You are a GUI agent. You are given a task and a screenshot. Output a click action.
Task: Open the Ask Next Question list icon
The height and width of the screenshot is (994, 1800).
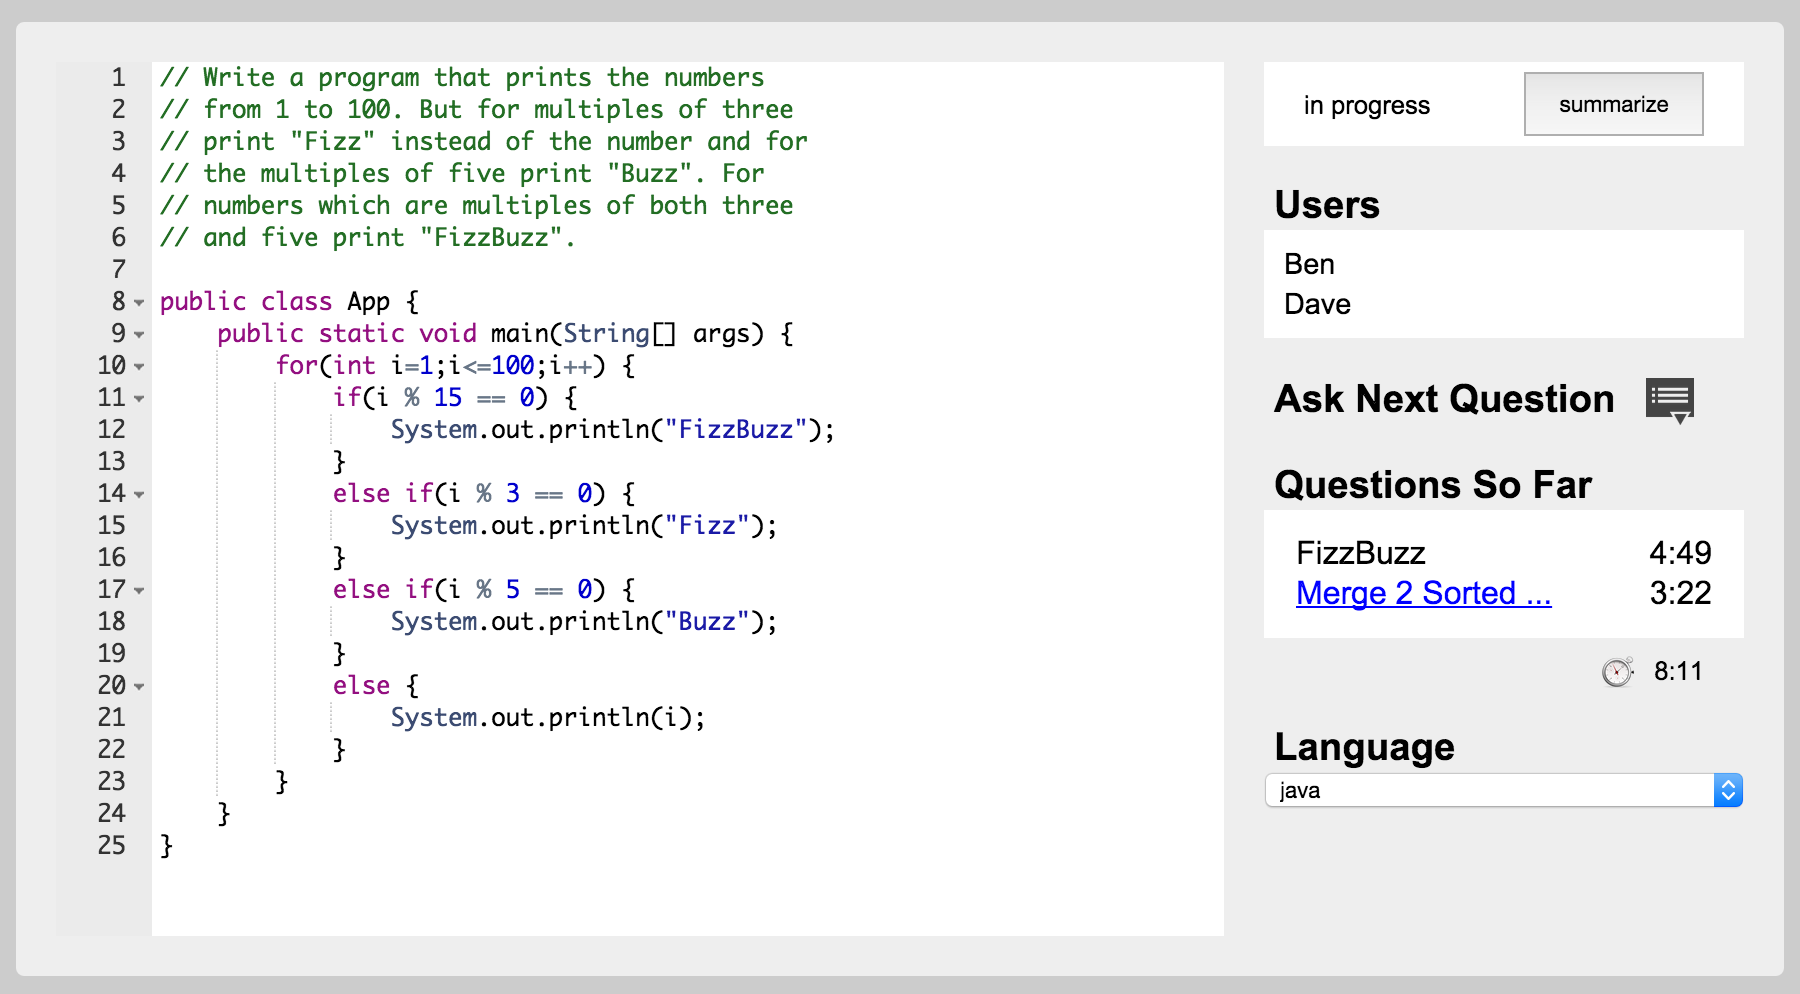pos(1669,400)
